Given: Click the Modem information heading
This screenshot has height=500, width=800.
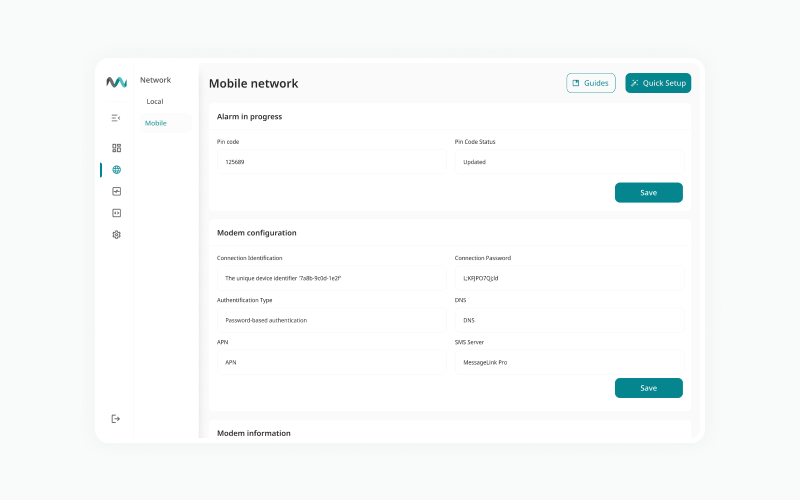Looking at the screenshot, I should click(254, 433).
